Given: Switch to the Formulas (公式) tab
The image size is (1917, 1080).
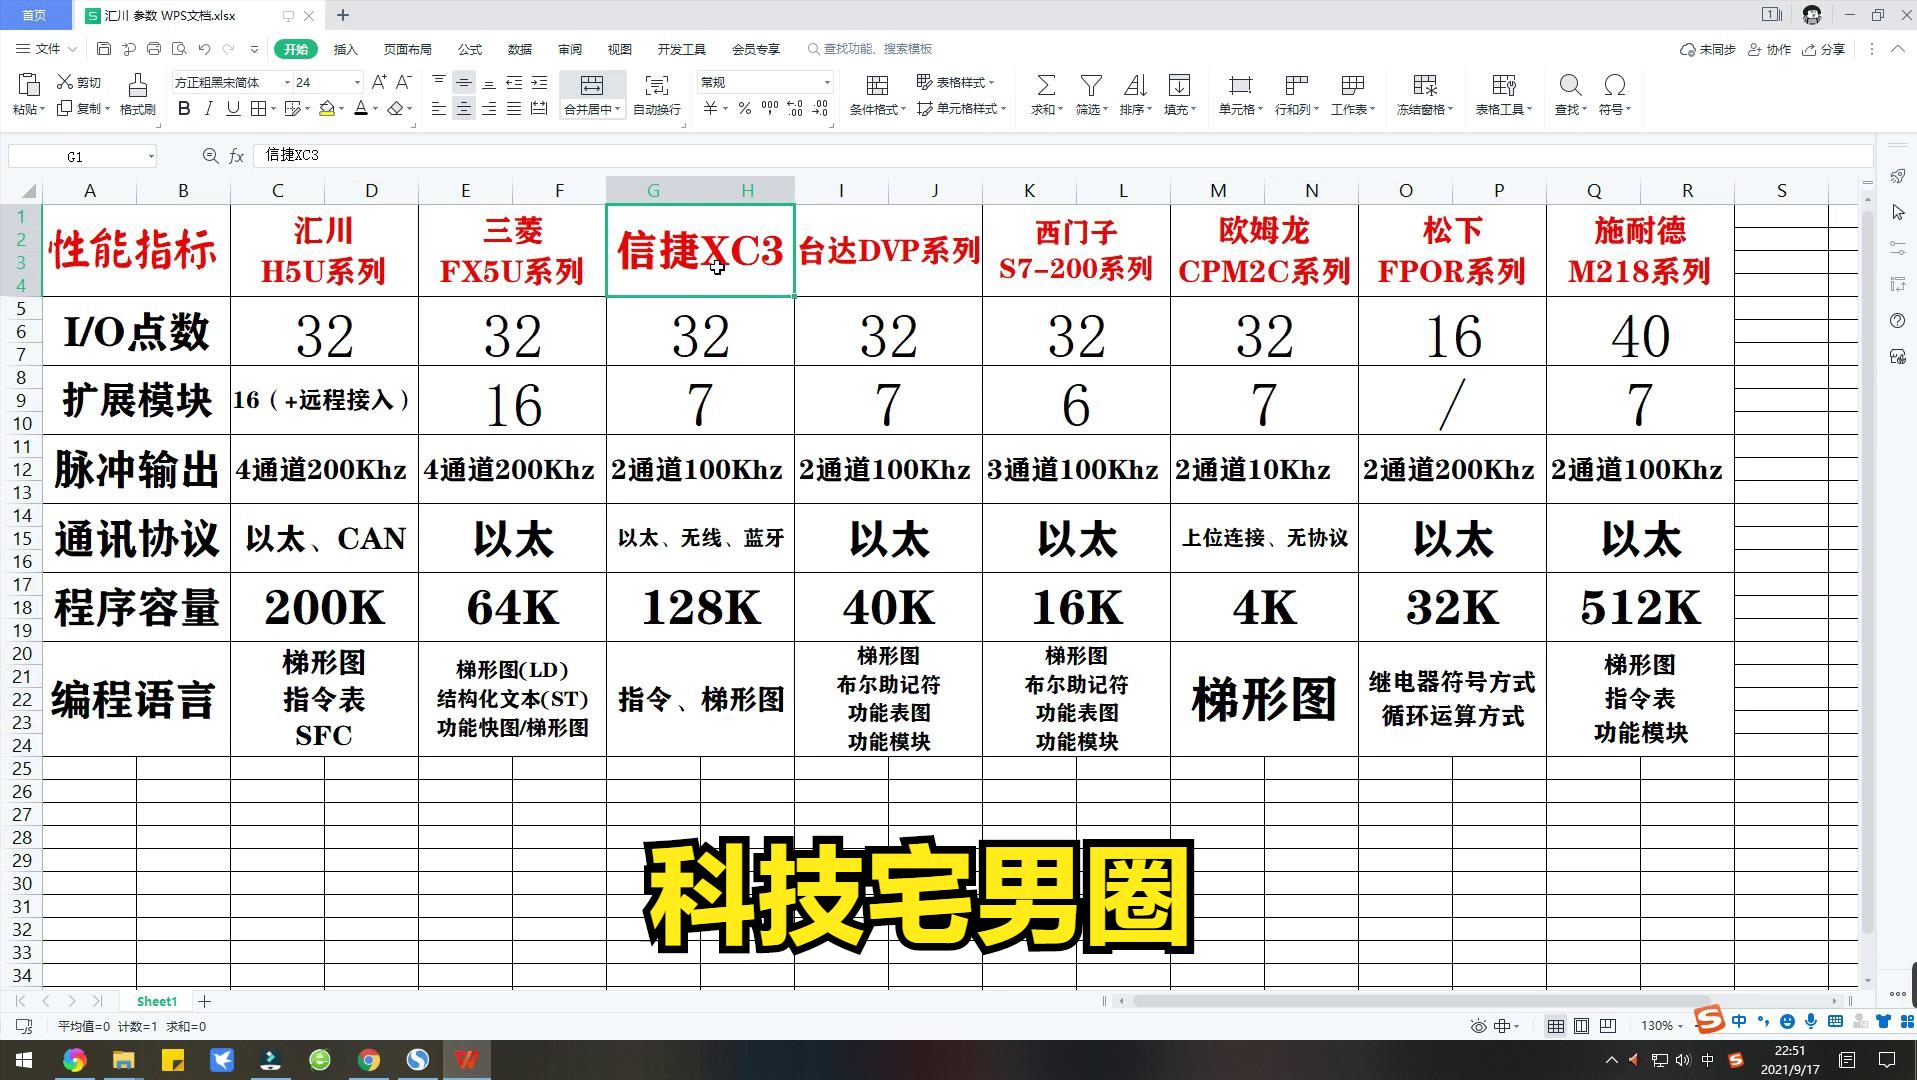Looking at the screenshot, I should pos(469,49).
